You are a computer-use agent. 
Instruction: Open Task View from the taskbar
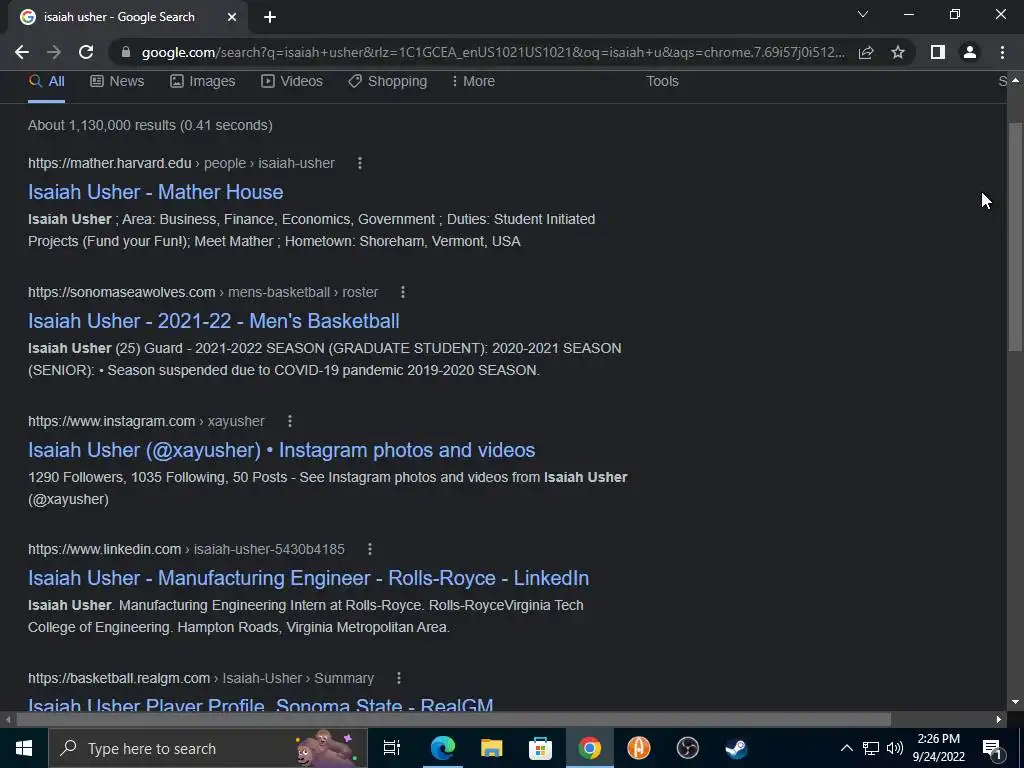pos(392,748)
